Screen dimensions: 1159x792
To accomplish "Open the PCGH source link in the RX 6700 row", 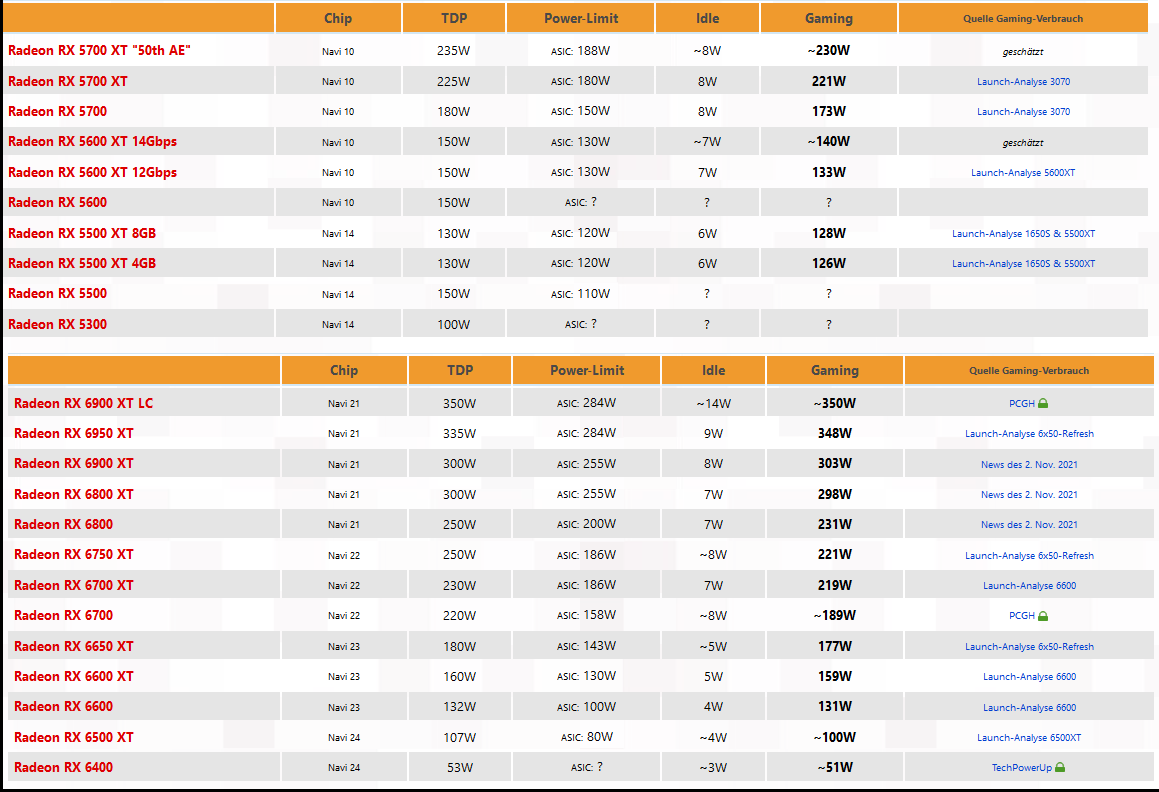I will coord(1022,616).
